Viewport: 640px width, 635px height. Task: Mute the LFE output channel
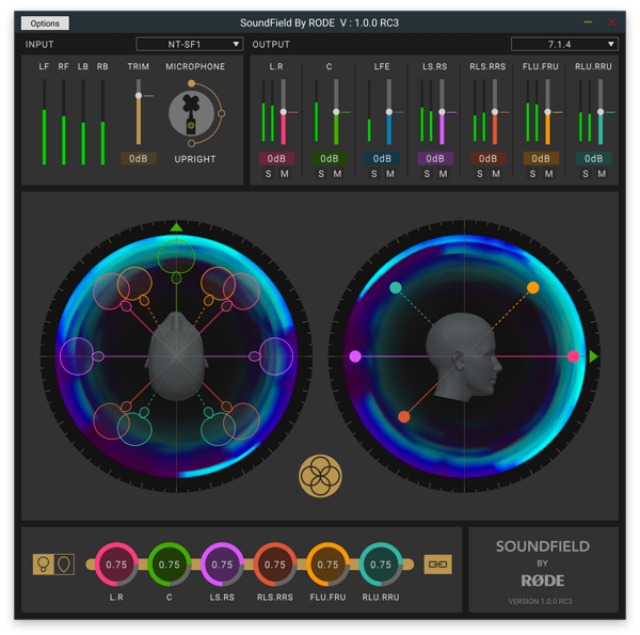point(390,174)
